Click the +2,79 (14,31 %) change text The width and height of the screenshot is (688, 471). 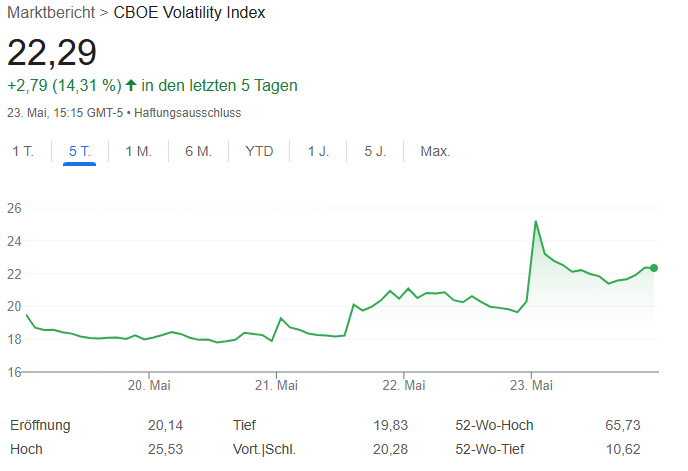pos(64,86)
